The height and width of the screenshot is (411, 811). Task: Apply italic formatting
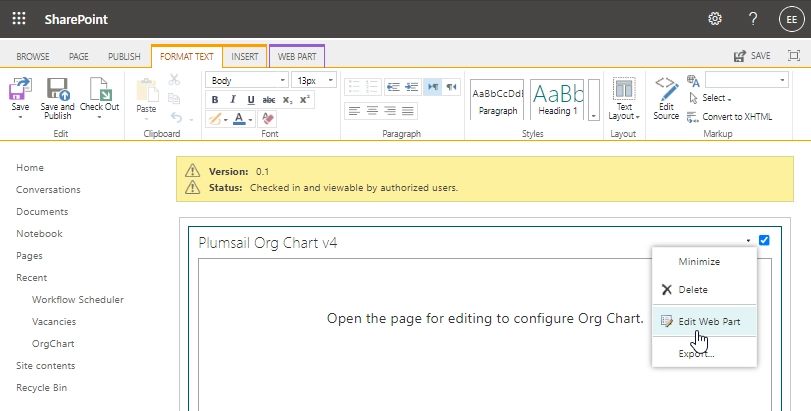[x=233, y=100]
